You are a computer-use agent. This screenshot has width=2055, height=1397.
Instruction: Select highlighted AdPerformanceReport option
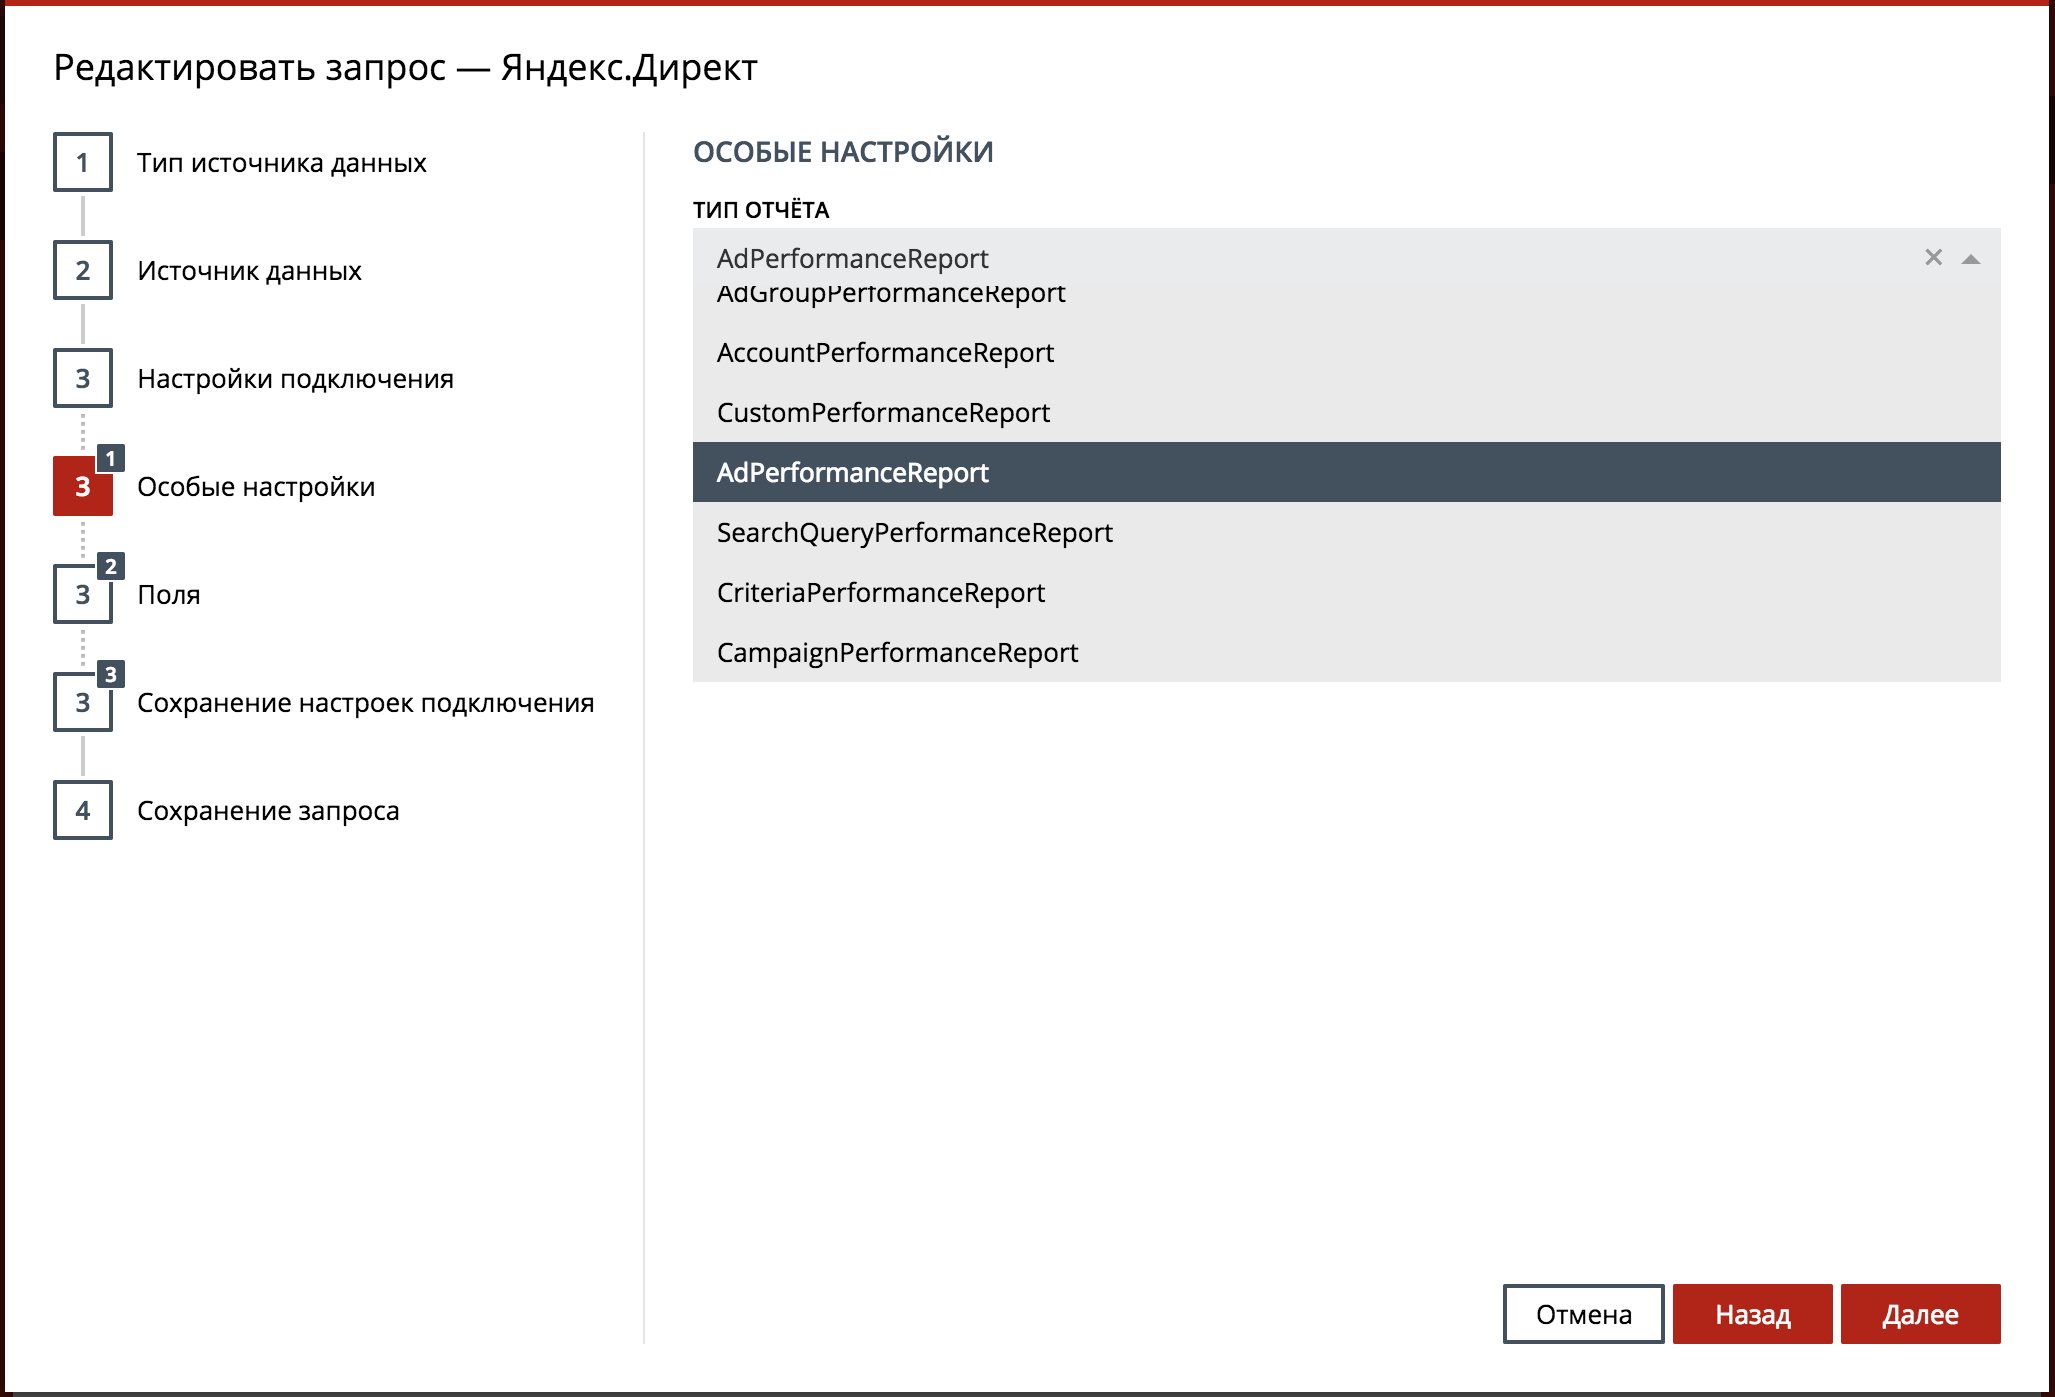(x=1346, y=472)
